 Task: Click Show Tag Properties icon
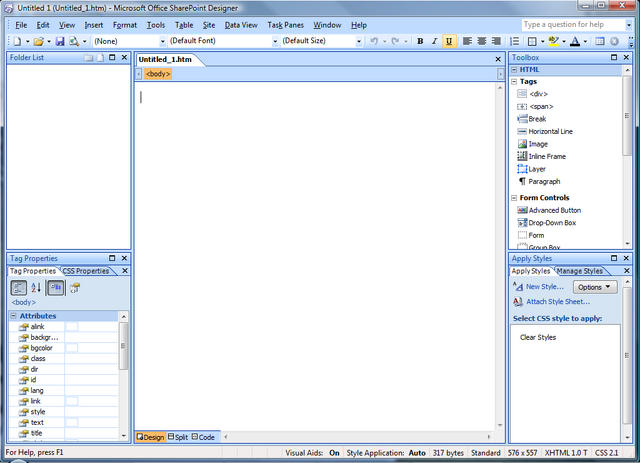[x=75, y=288]
